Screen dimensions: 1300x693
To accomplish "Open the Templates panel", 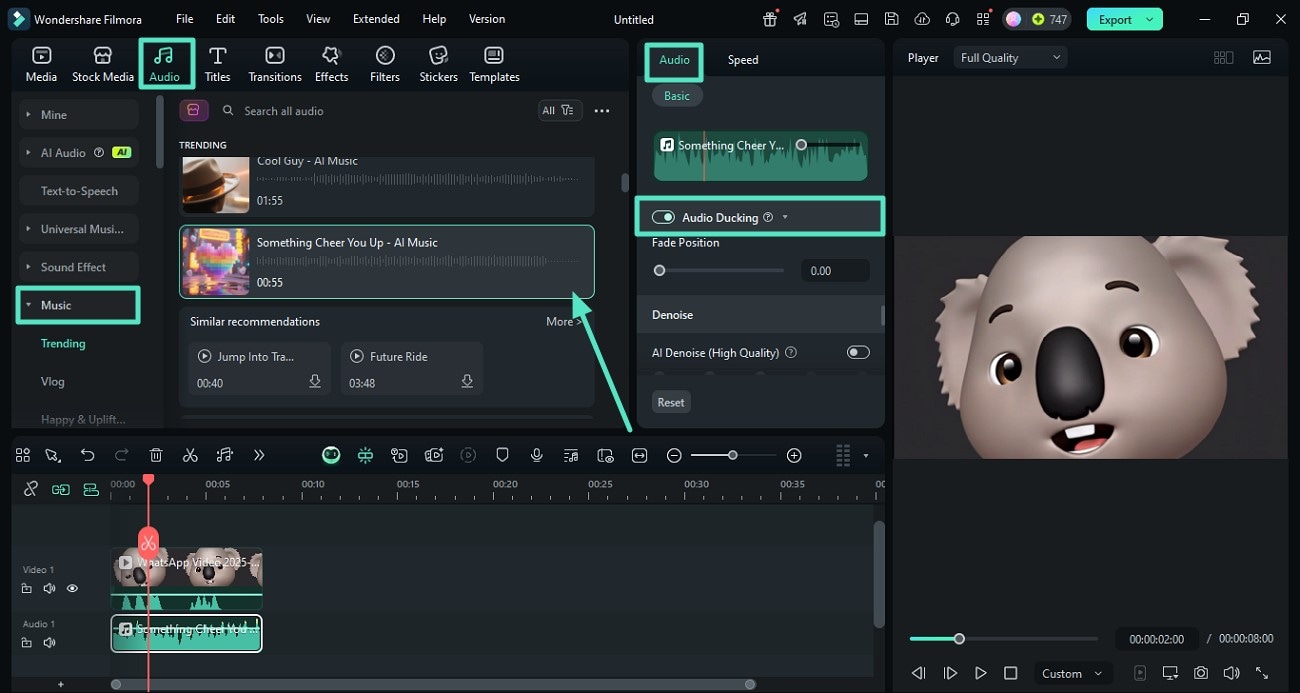I will click(494, 64).
